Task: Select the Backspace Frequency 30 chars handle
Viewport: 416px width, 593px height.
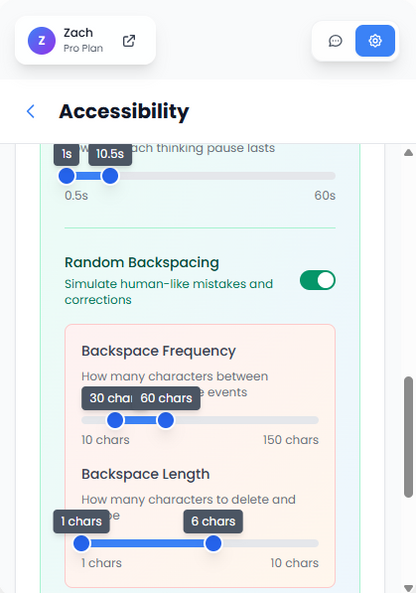Action: [115, 420]
